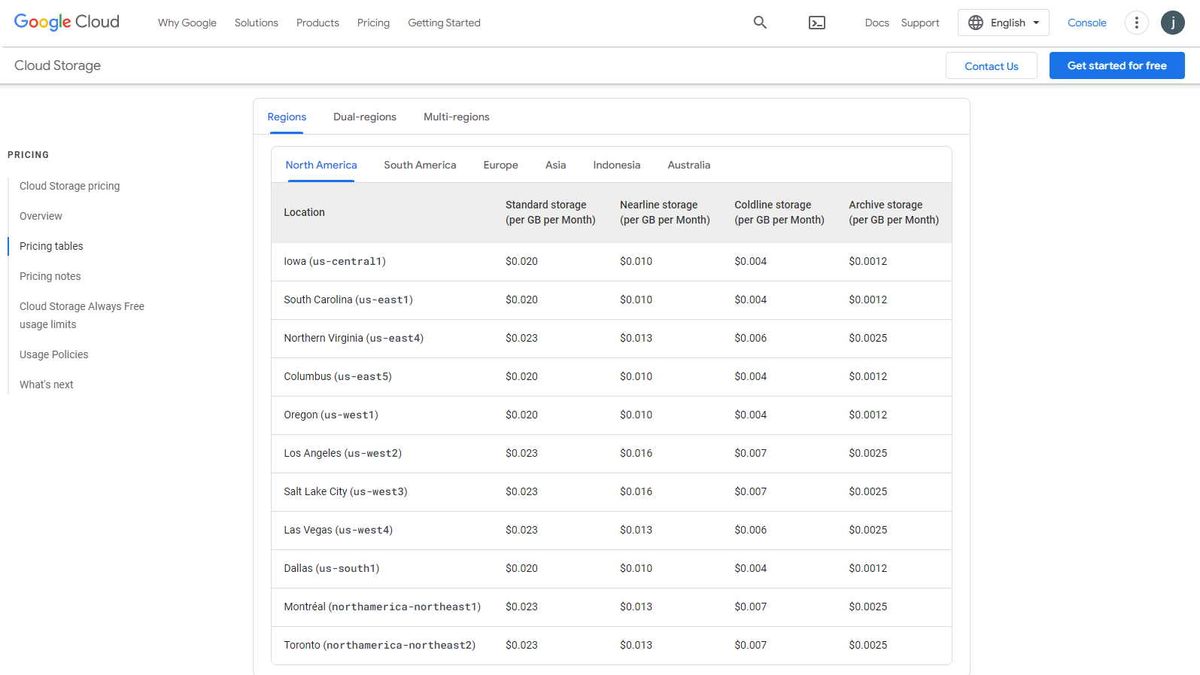This screenshot has width=1200, height=675.
Task: Click the Contact Us button
Action: click(991, 65)
